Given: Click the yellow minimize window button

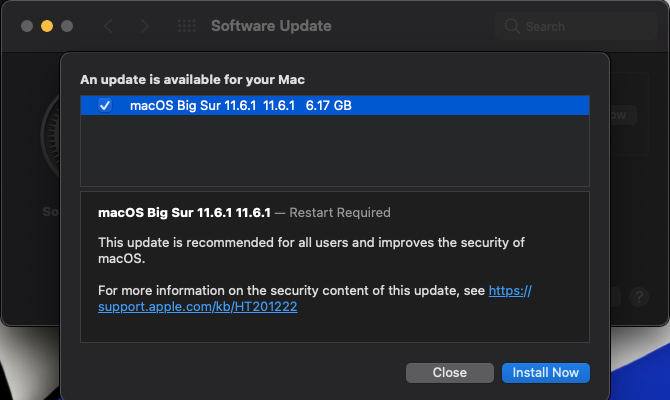Looking at the screenshot, I should point(47,26).
